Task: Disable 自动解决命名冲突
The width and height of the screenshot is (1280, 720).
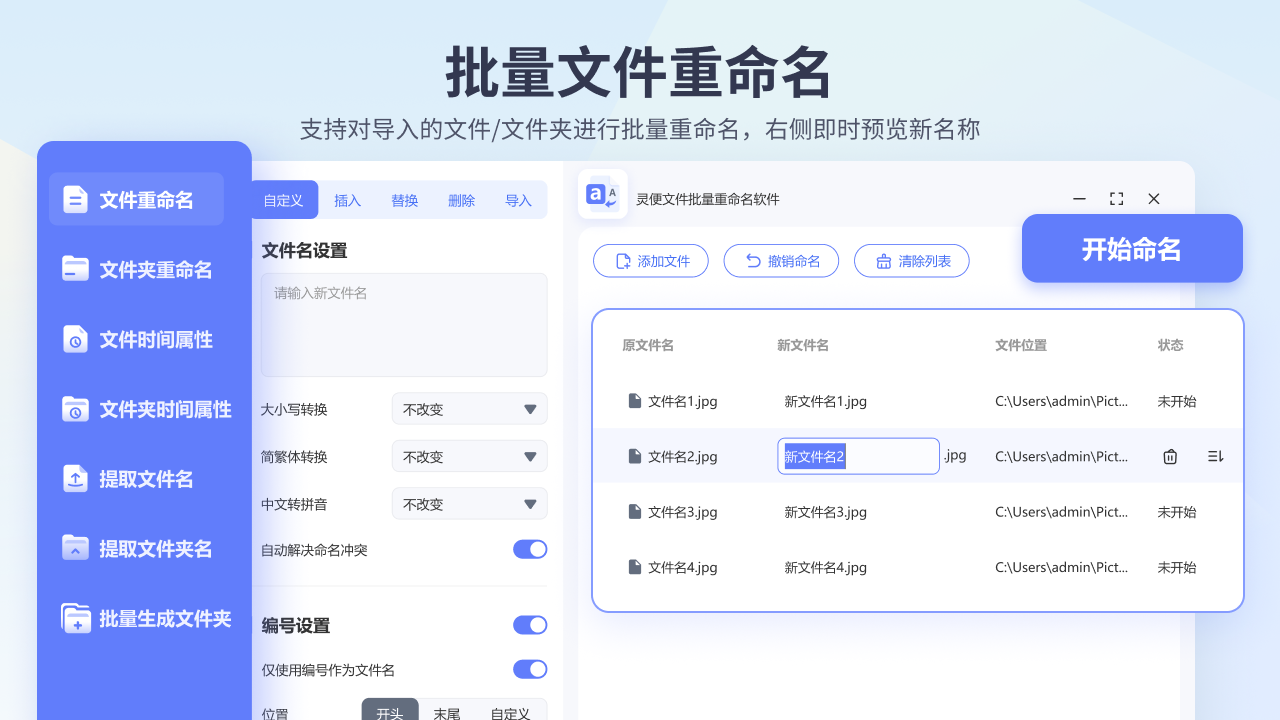Action: pyautogui.click(x=530, y=549)
